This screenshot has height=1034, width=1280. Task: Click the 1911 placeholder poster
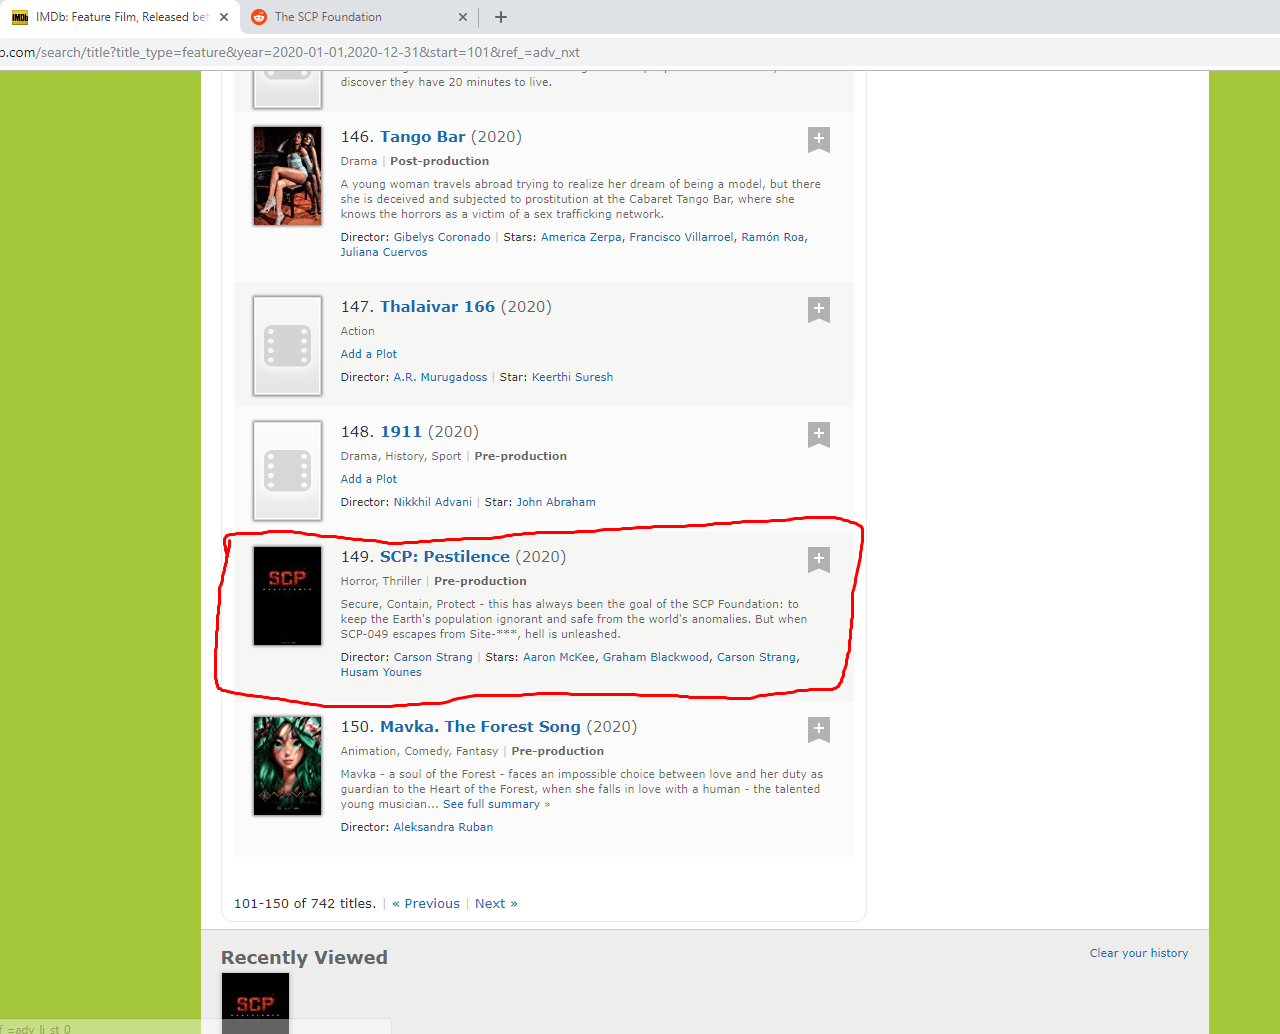tap(287, 471)
